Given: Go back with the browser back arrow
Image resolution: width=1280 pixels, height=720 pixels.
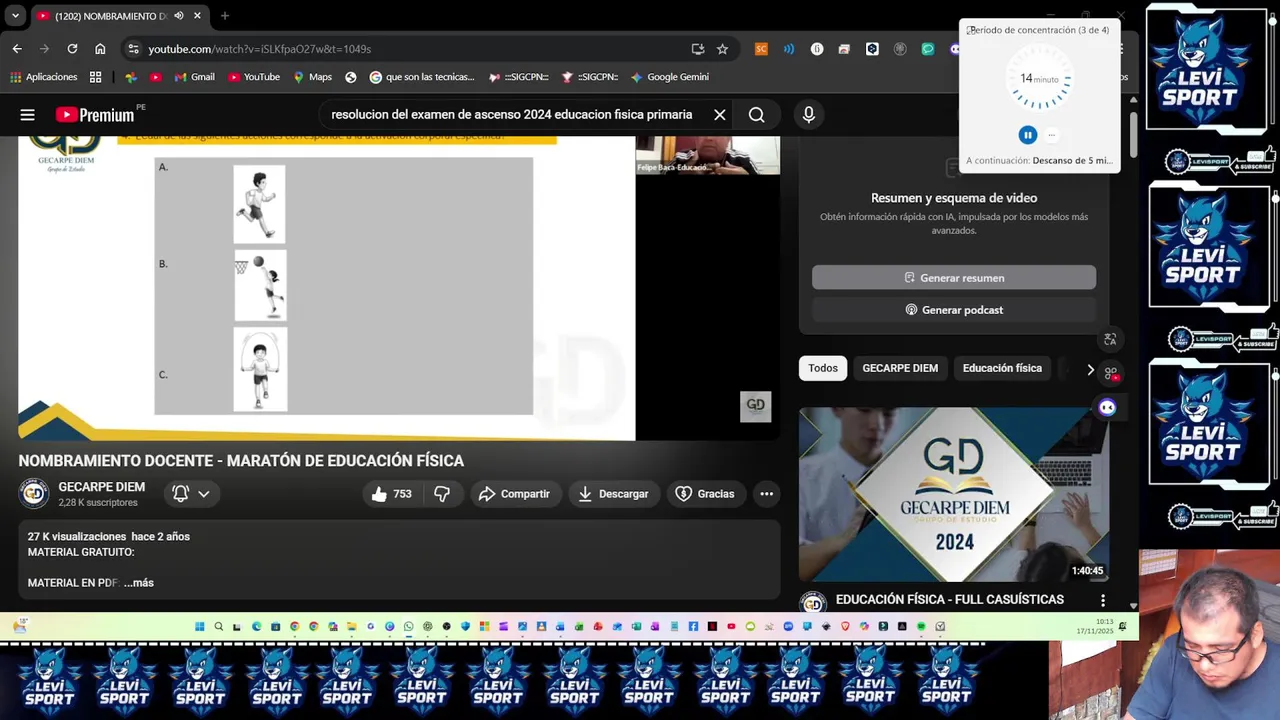Looking at the screenshot, I should [x=17, y=49].
